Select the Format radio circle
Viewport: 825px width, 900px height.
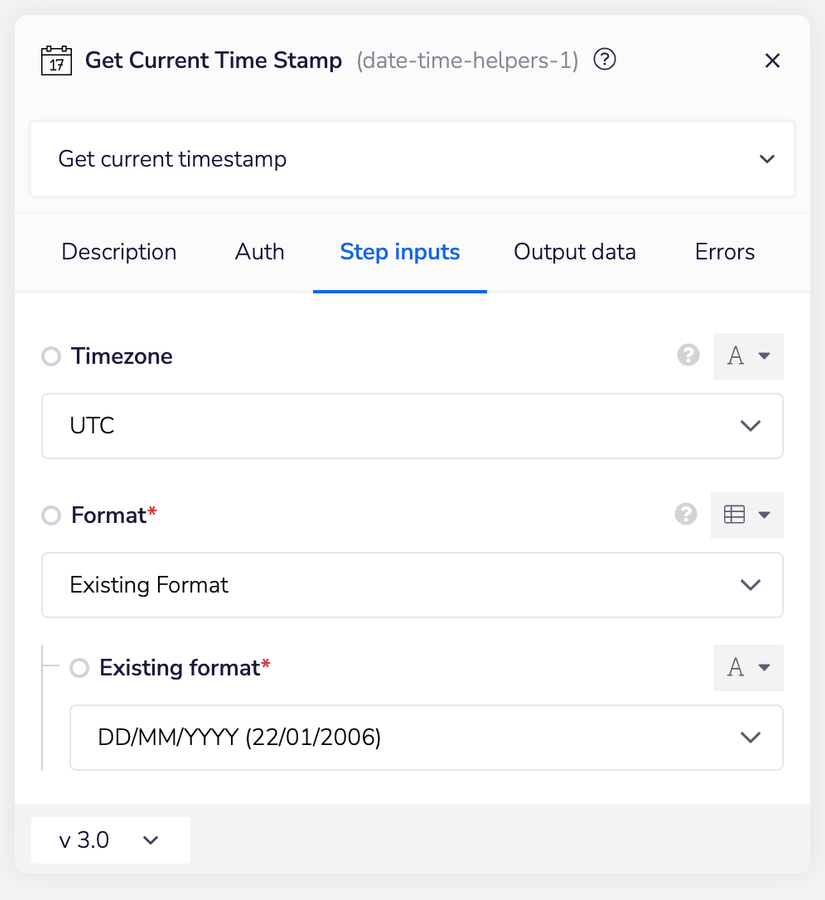(x=51, y=516)
